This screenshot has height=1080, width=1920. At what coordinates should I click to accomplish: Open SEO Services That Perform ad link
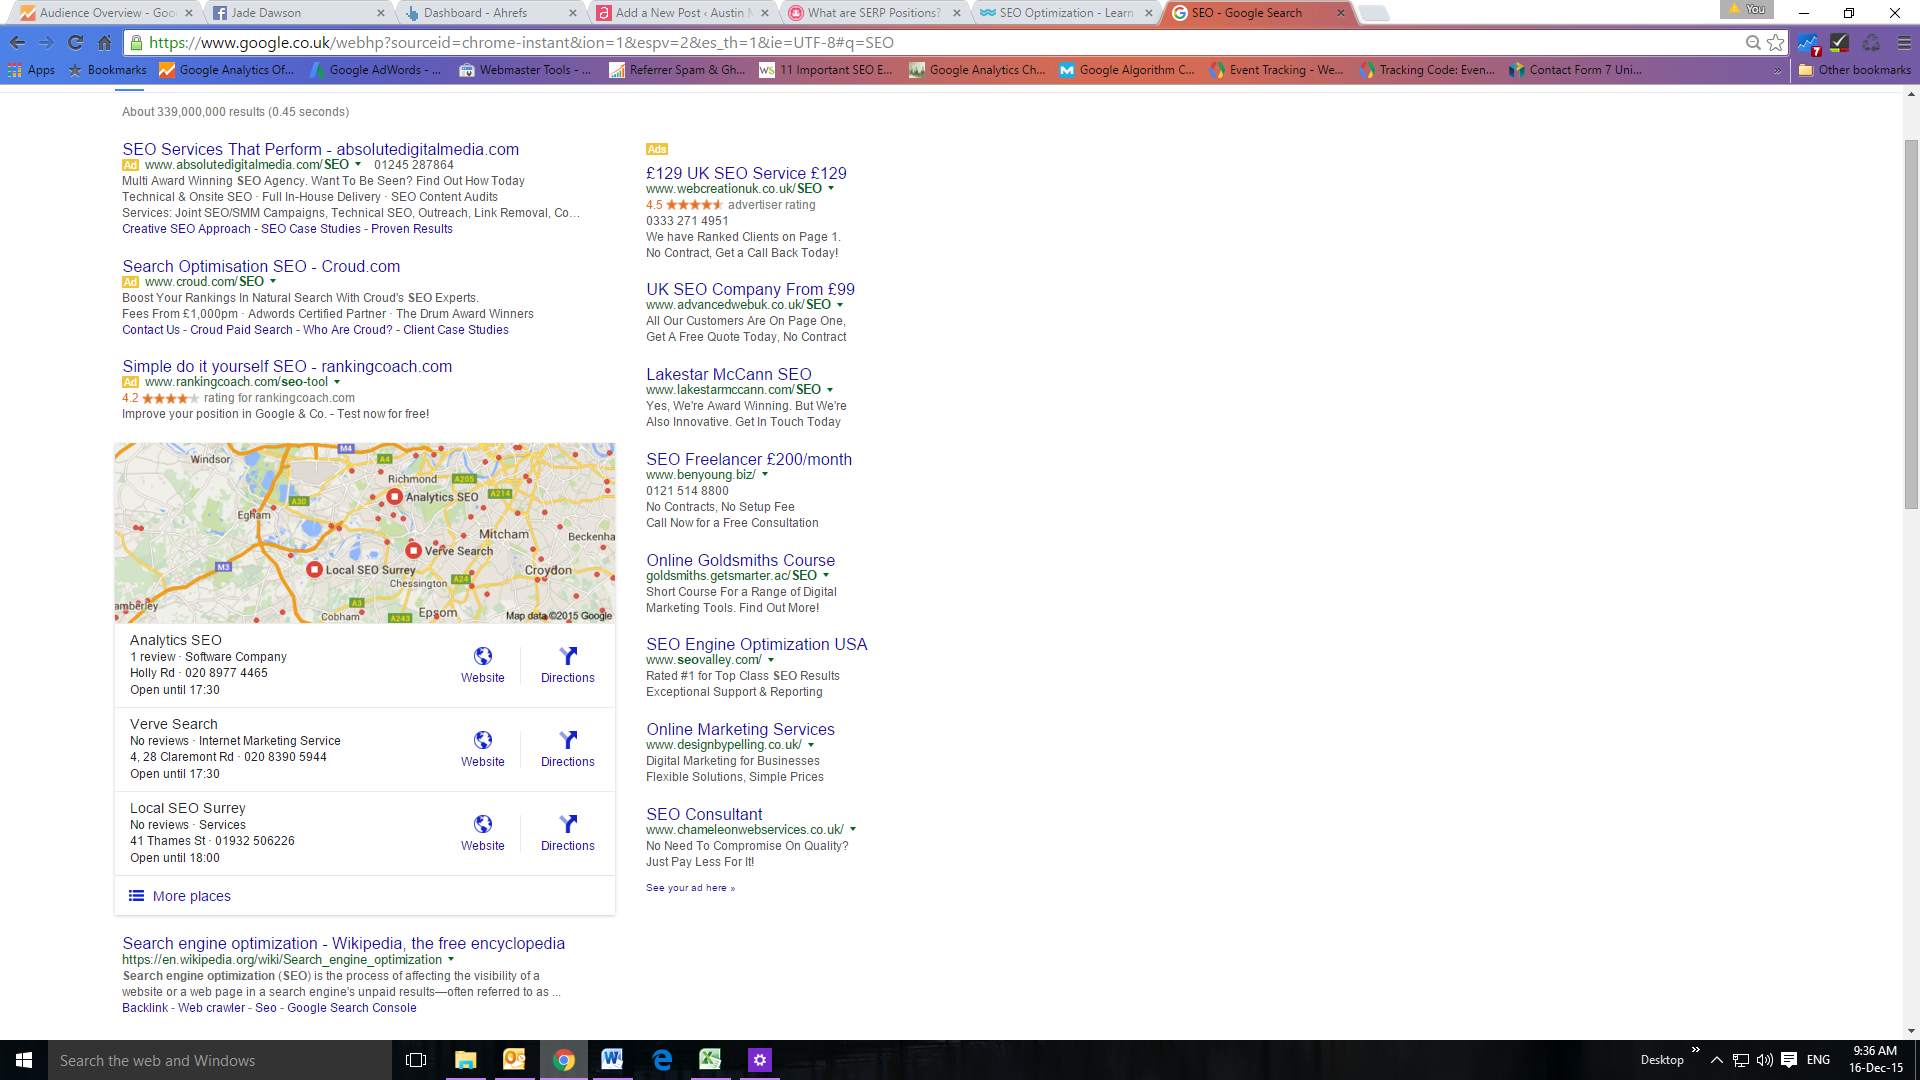(320, 149)
